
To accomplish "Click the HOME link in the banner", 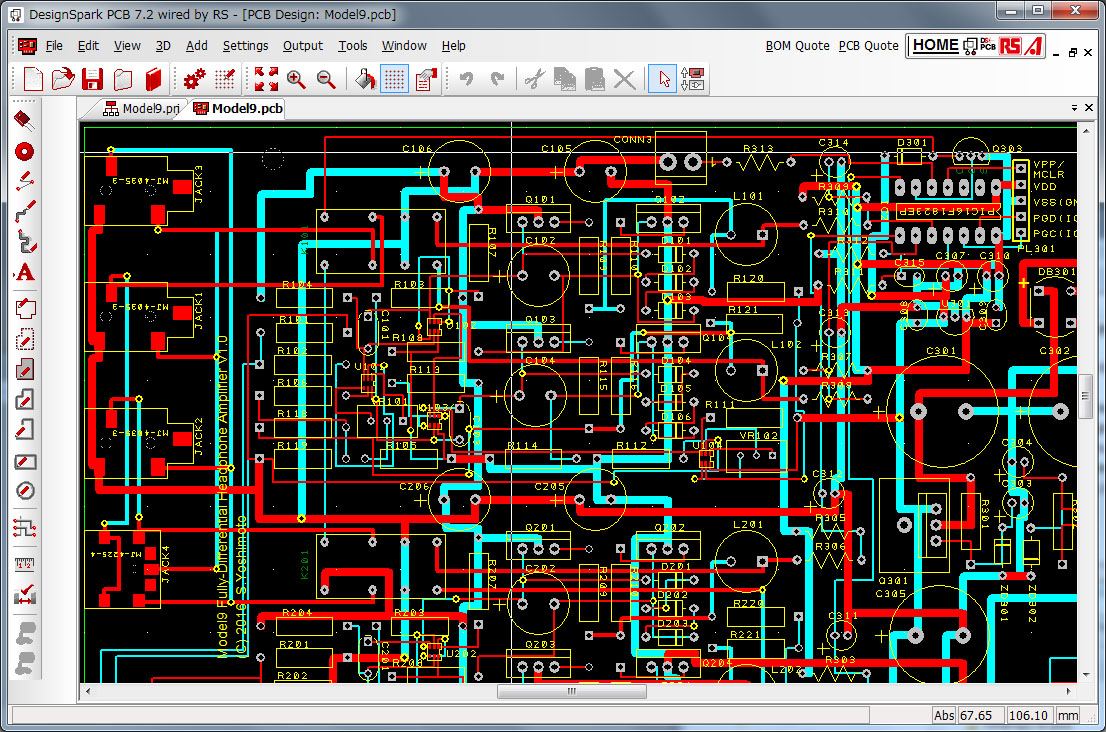I will pos(935,45).
